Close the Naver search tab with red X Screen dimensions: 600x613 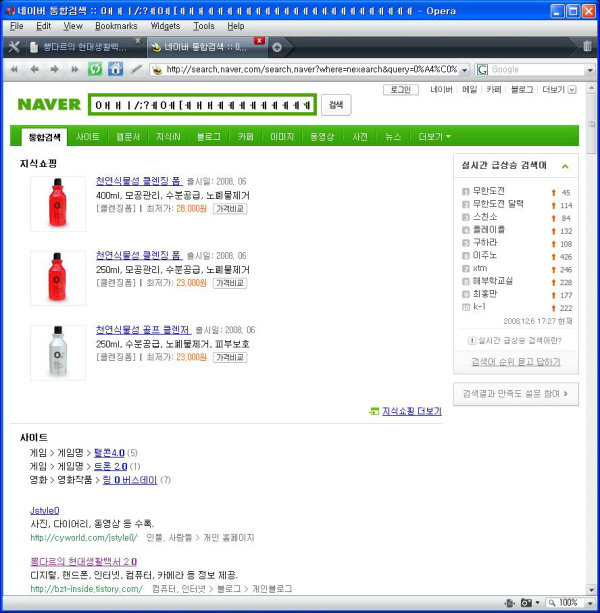[x=259, y=41]
